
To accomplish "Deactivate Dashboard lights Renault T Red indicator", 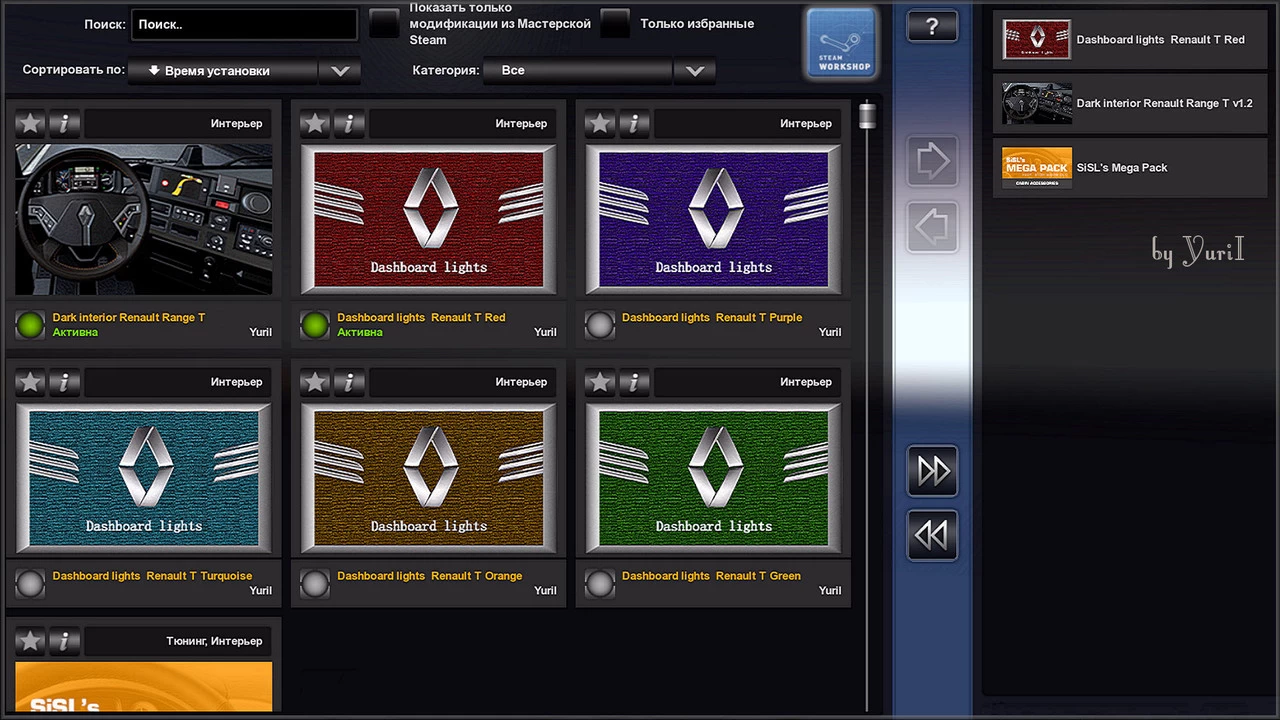I will (x=316, y=325).
